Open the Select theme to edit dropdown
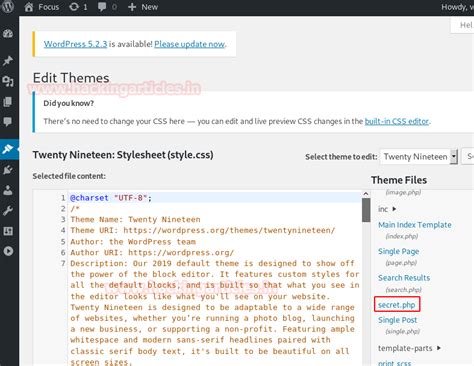This screenshot has width=474, height=366. click(419, 157)
